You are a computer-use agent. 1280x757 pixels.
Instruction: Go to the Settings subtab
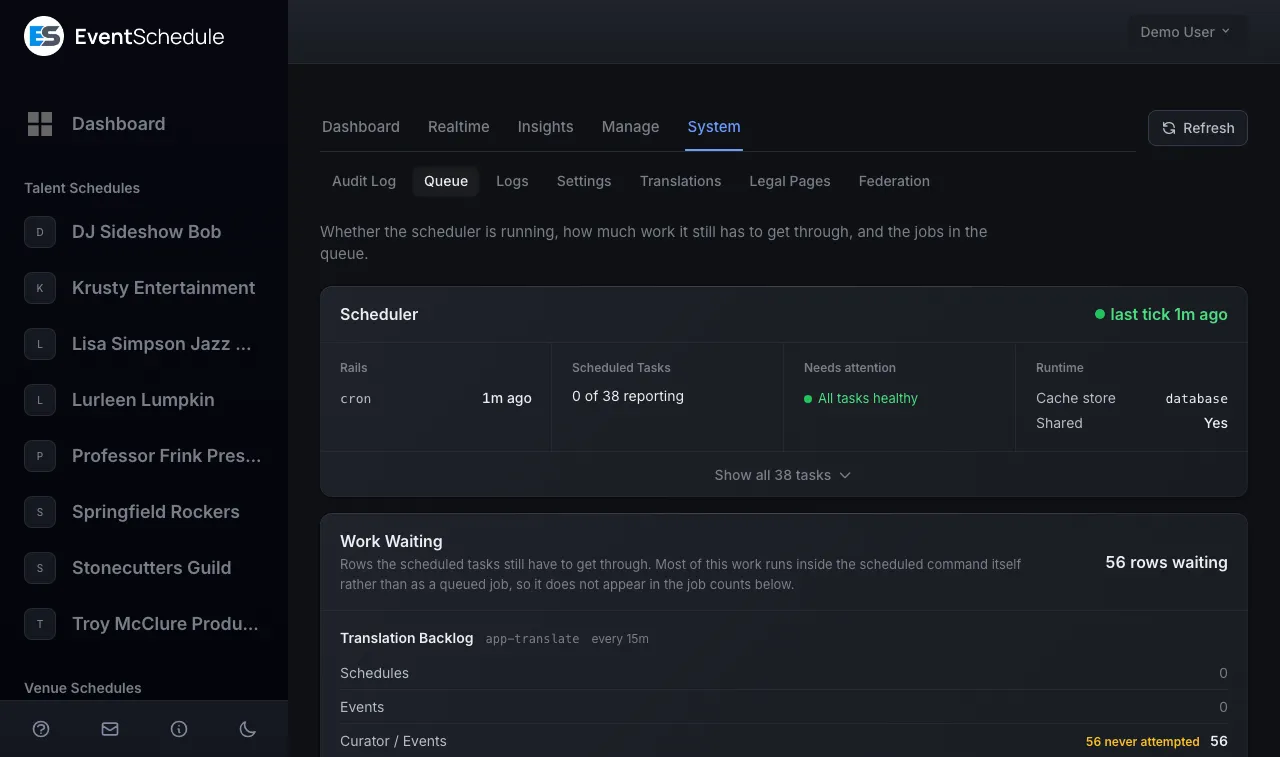(584, 181)
